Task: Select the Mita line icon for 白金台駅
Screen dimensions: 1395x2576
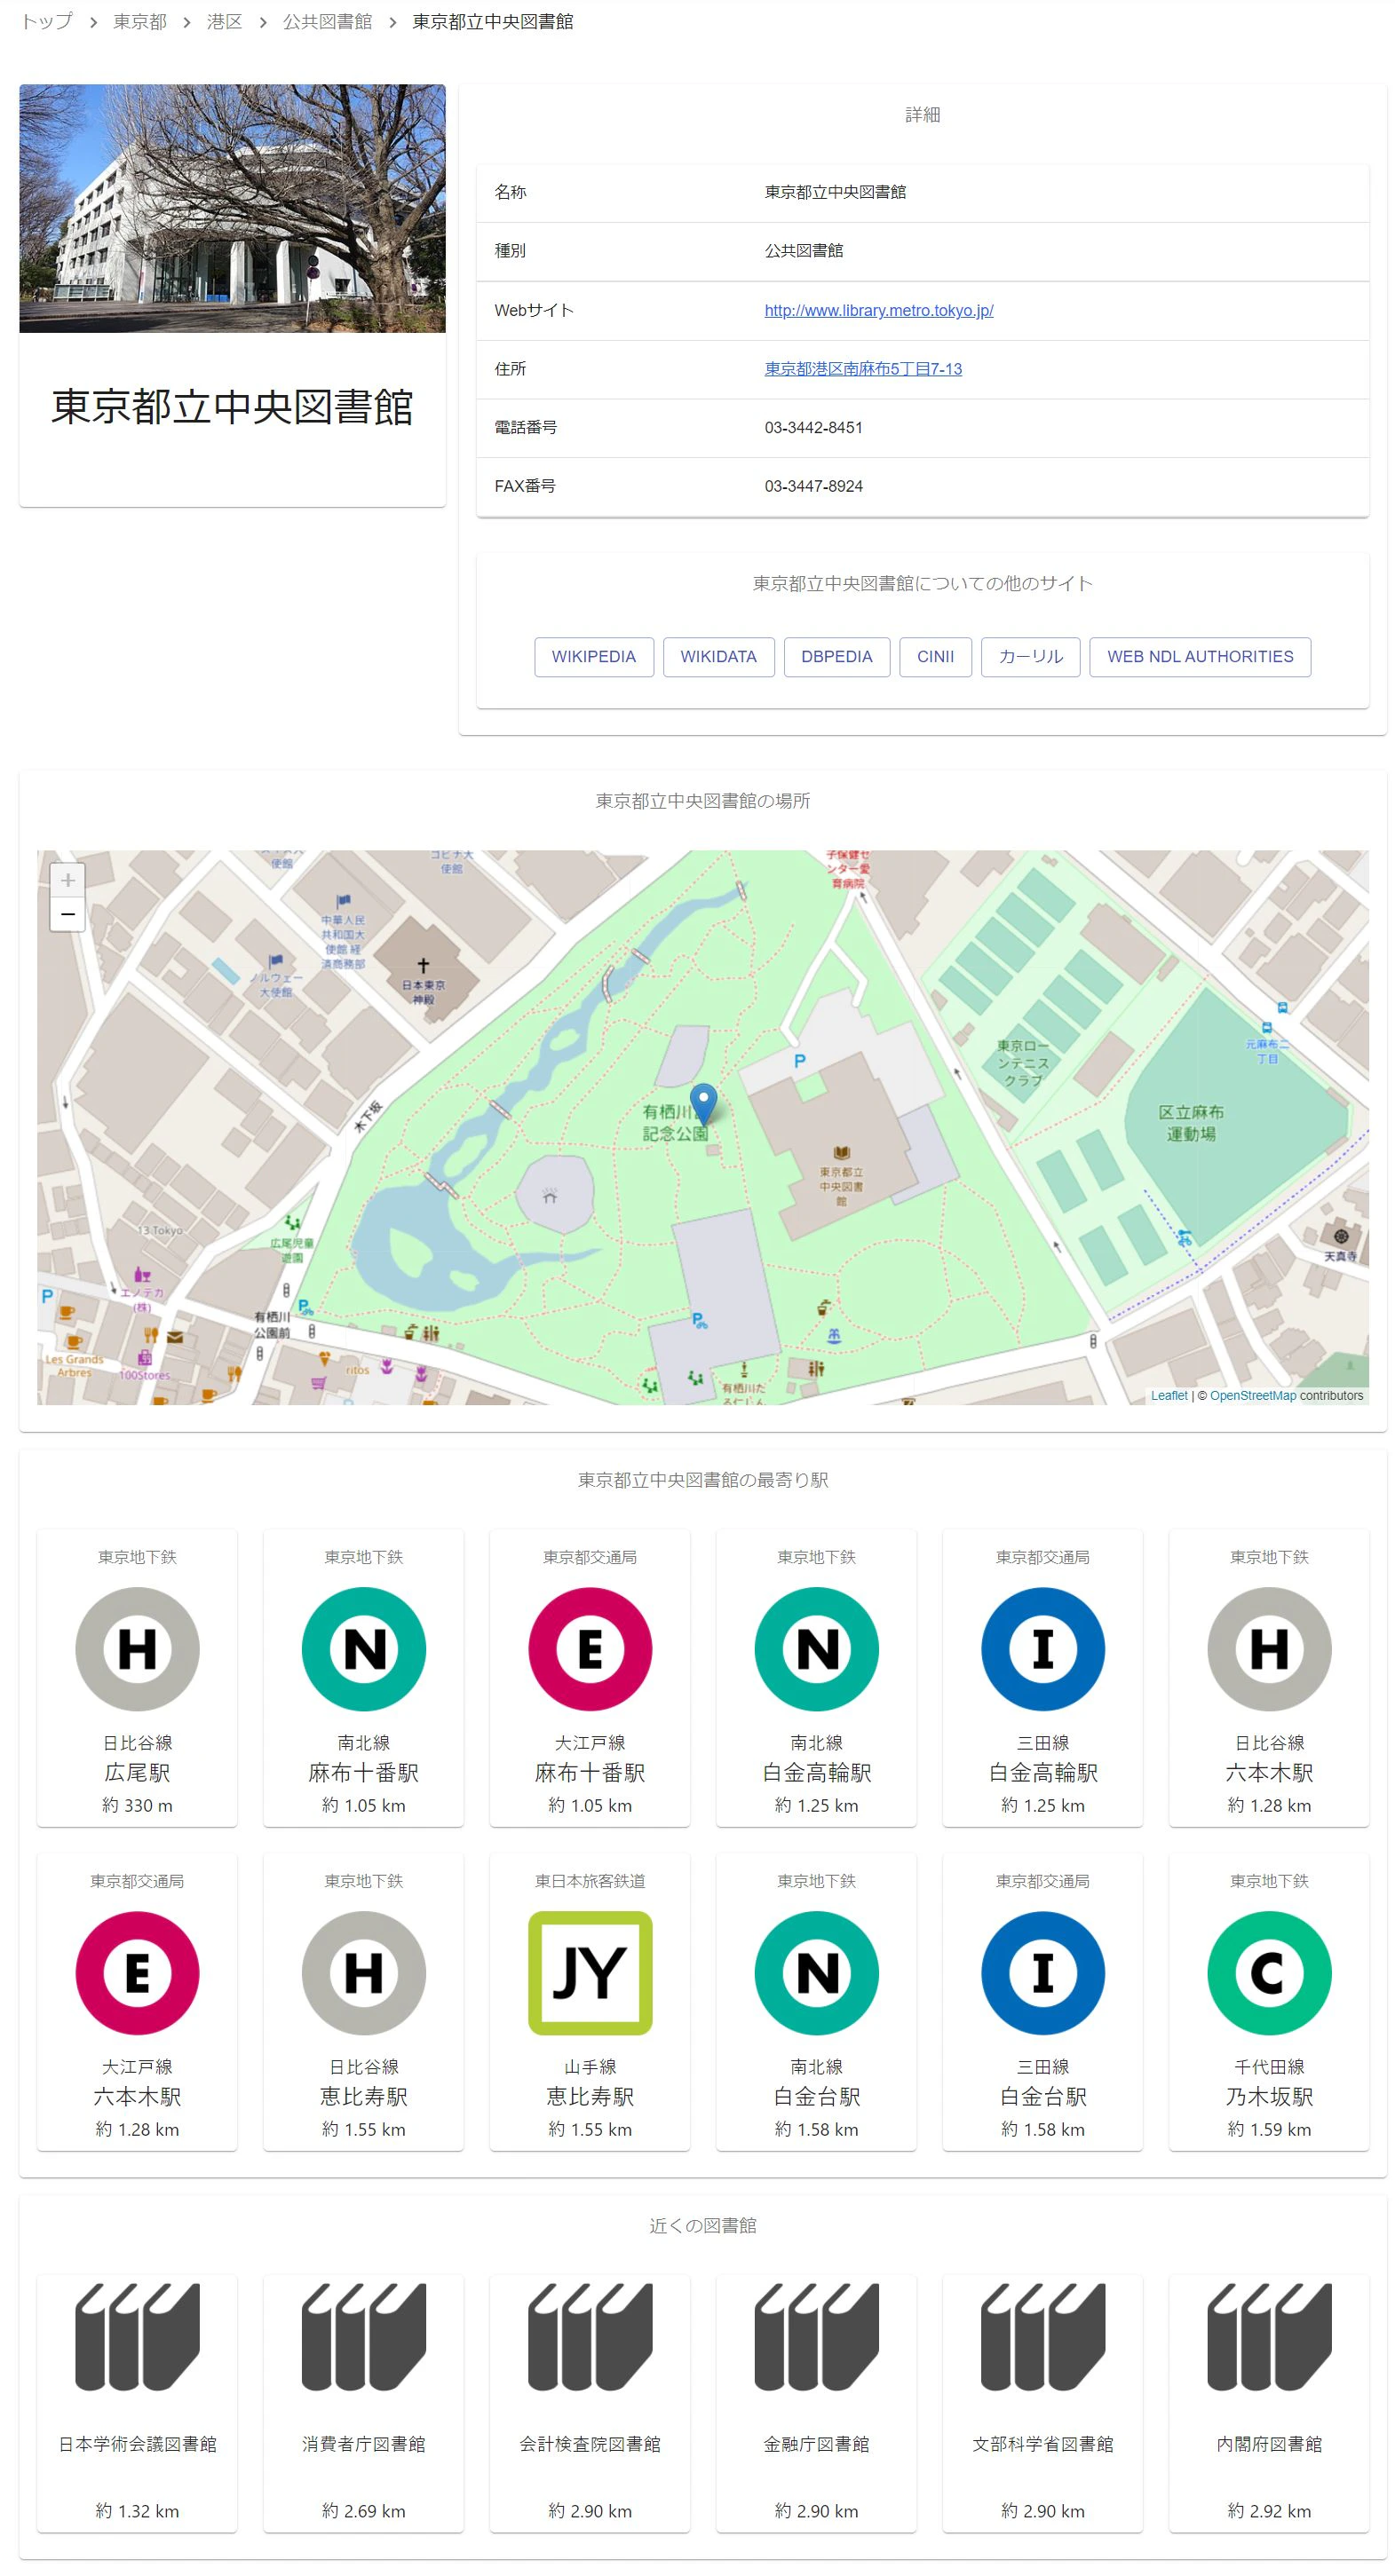Action: pyautogui.click(x=1043, y=1973)
